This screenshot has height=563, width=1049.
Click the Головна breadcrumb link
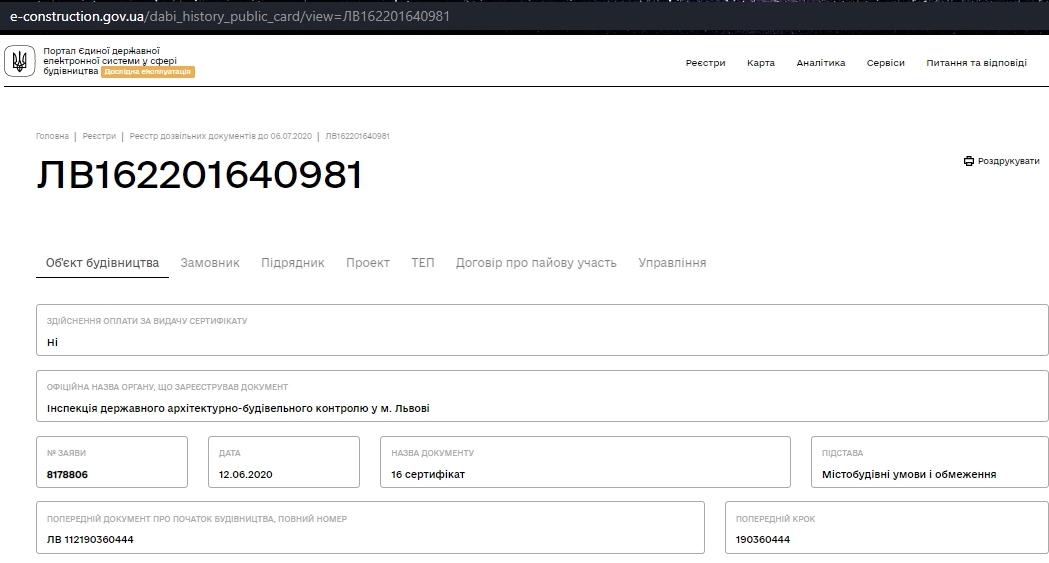pyautogui.click(x=52, y=136)
